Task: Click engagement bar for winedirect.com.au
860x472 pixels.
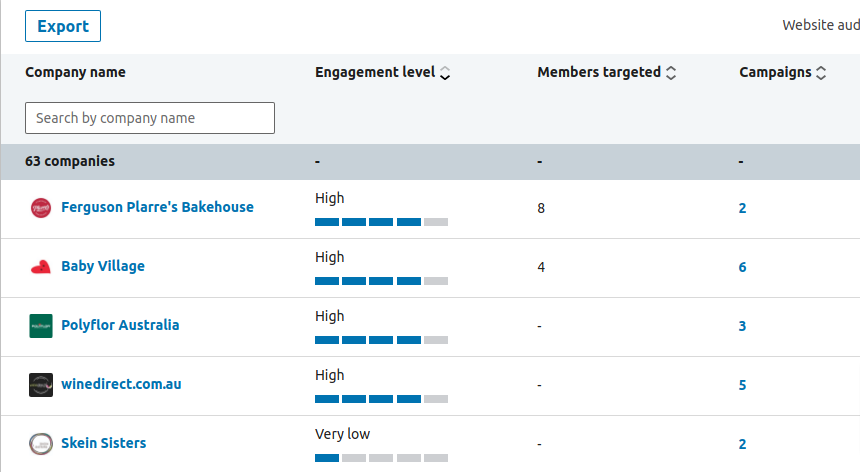Action: coord(381,399)
